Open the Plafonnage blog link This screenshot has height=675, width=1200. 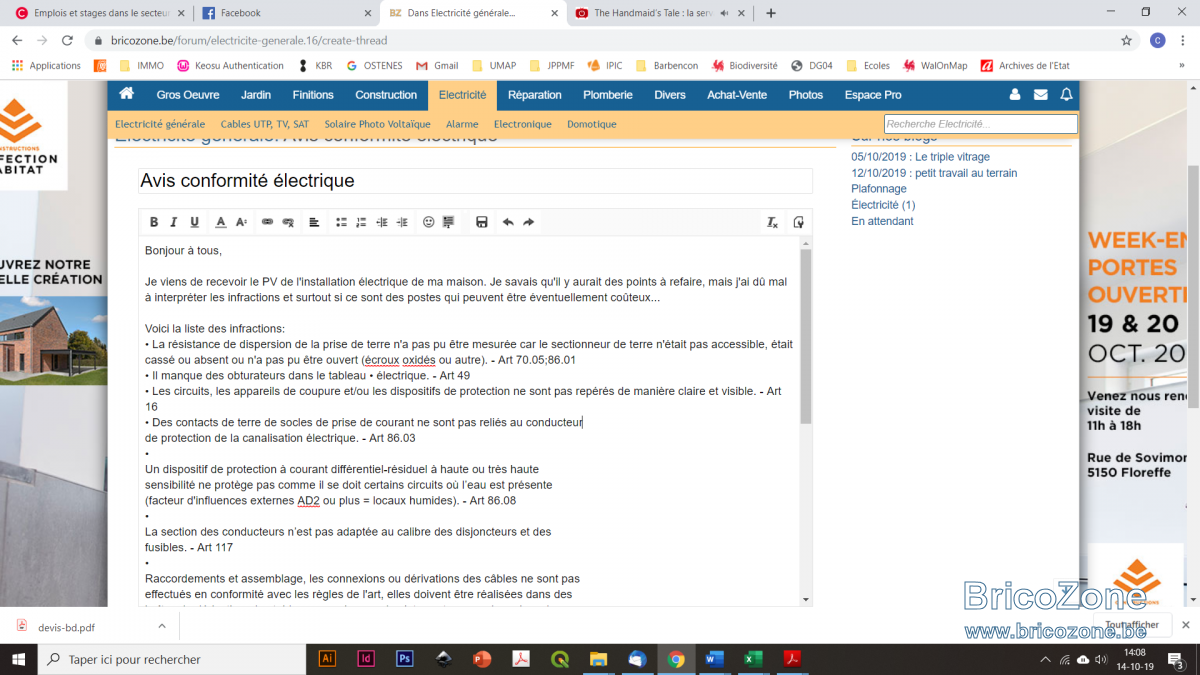tap(879, 189)
